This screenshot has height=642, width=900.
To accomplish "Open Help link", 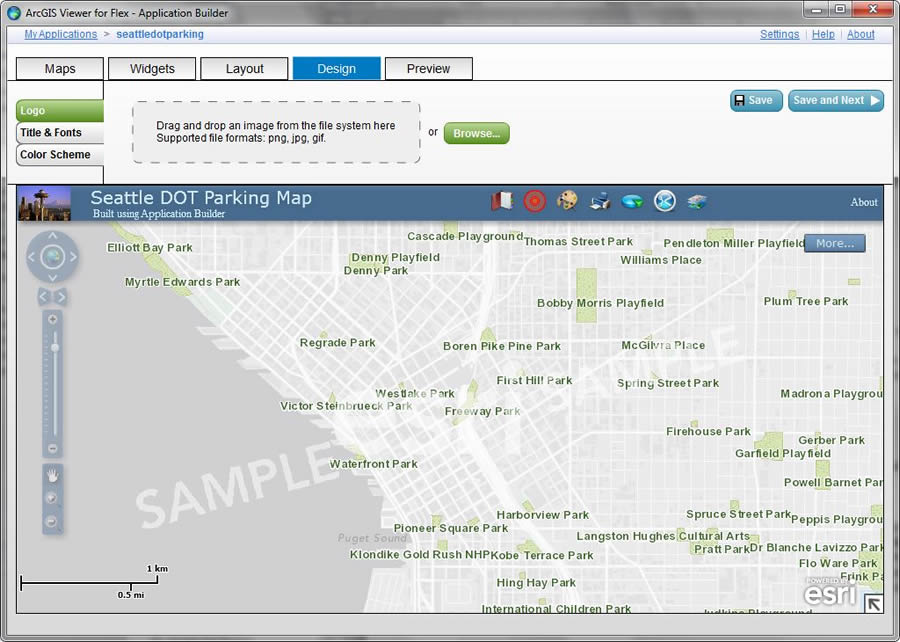I will coord(823,34).
